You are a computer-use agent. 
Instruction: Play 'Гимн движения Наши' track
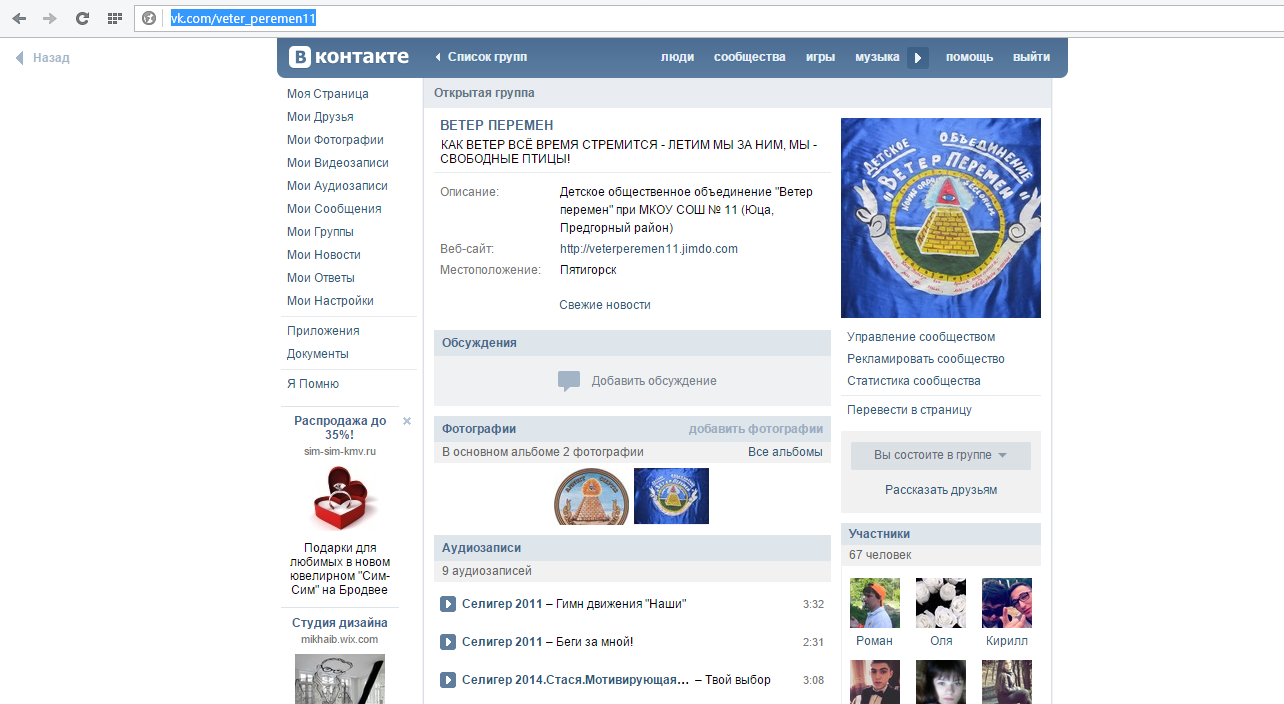click(448, 604)
